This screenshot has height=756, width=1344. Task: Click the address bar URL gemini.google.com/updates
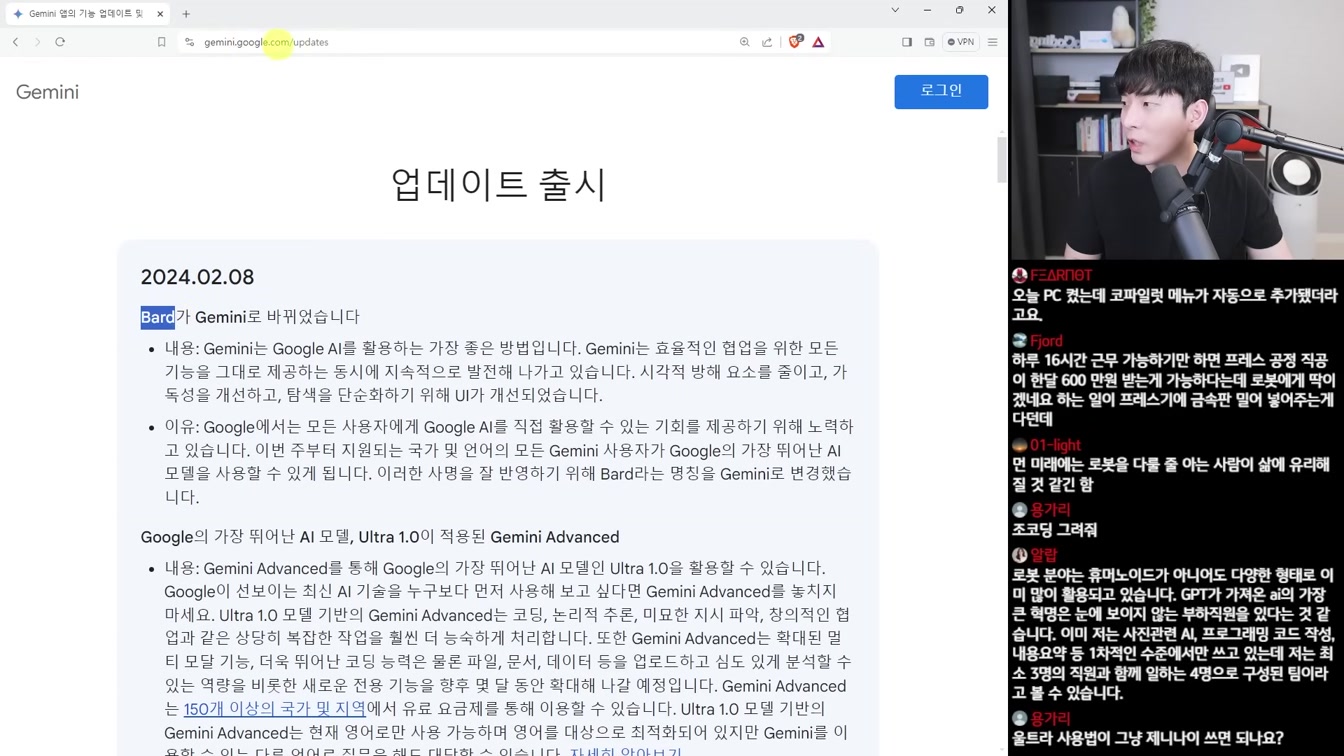[x=266, y=42]
